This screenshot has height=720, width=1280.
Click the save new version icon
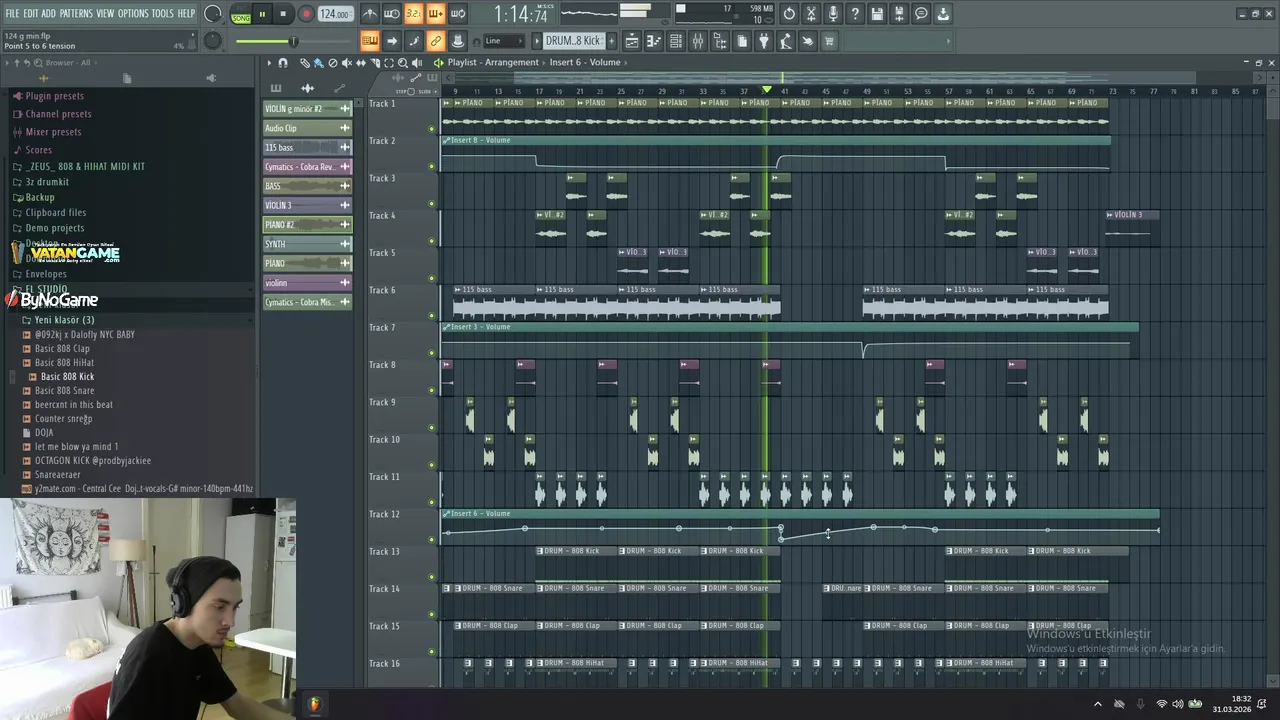point(899,14)
